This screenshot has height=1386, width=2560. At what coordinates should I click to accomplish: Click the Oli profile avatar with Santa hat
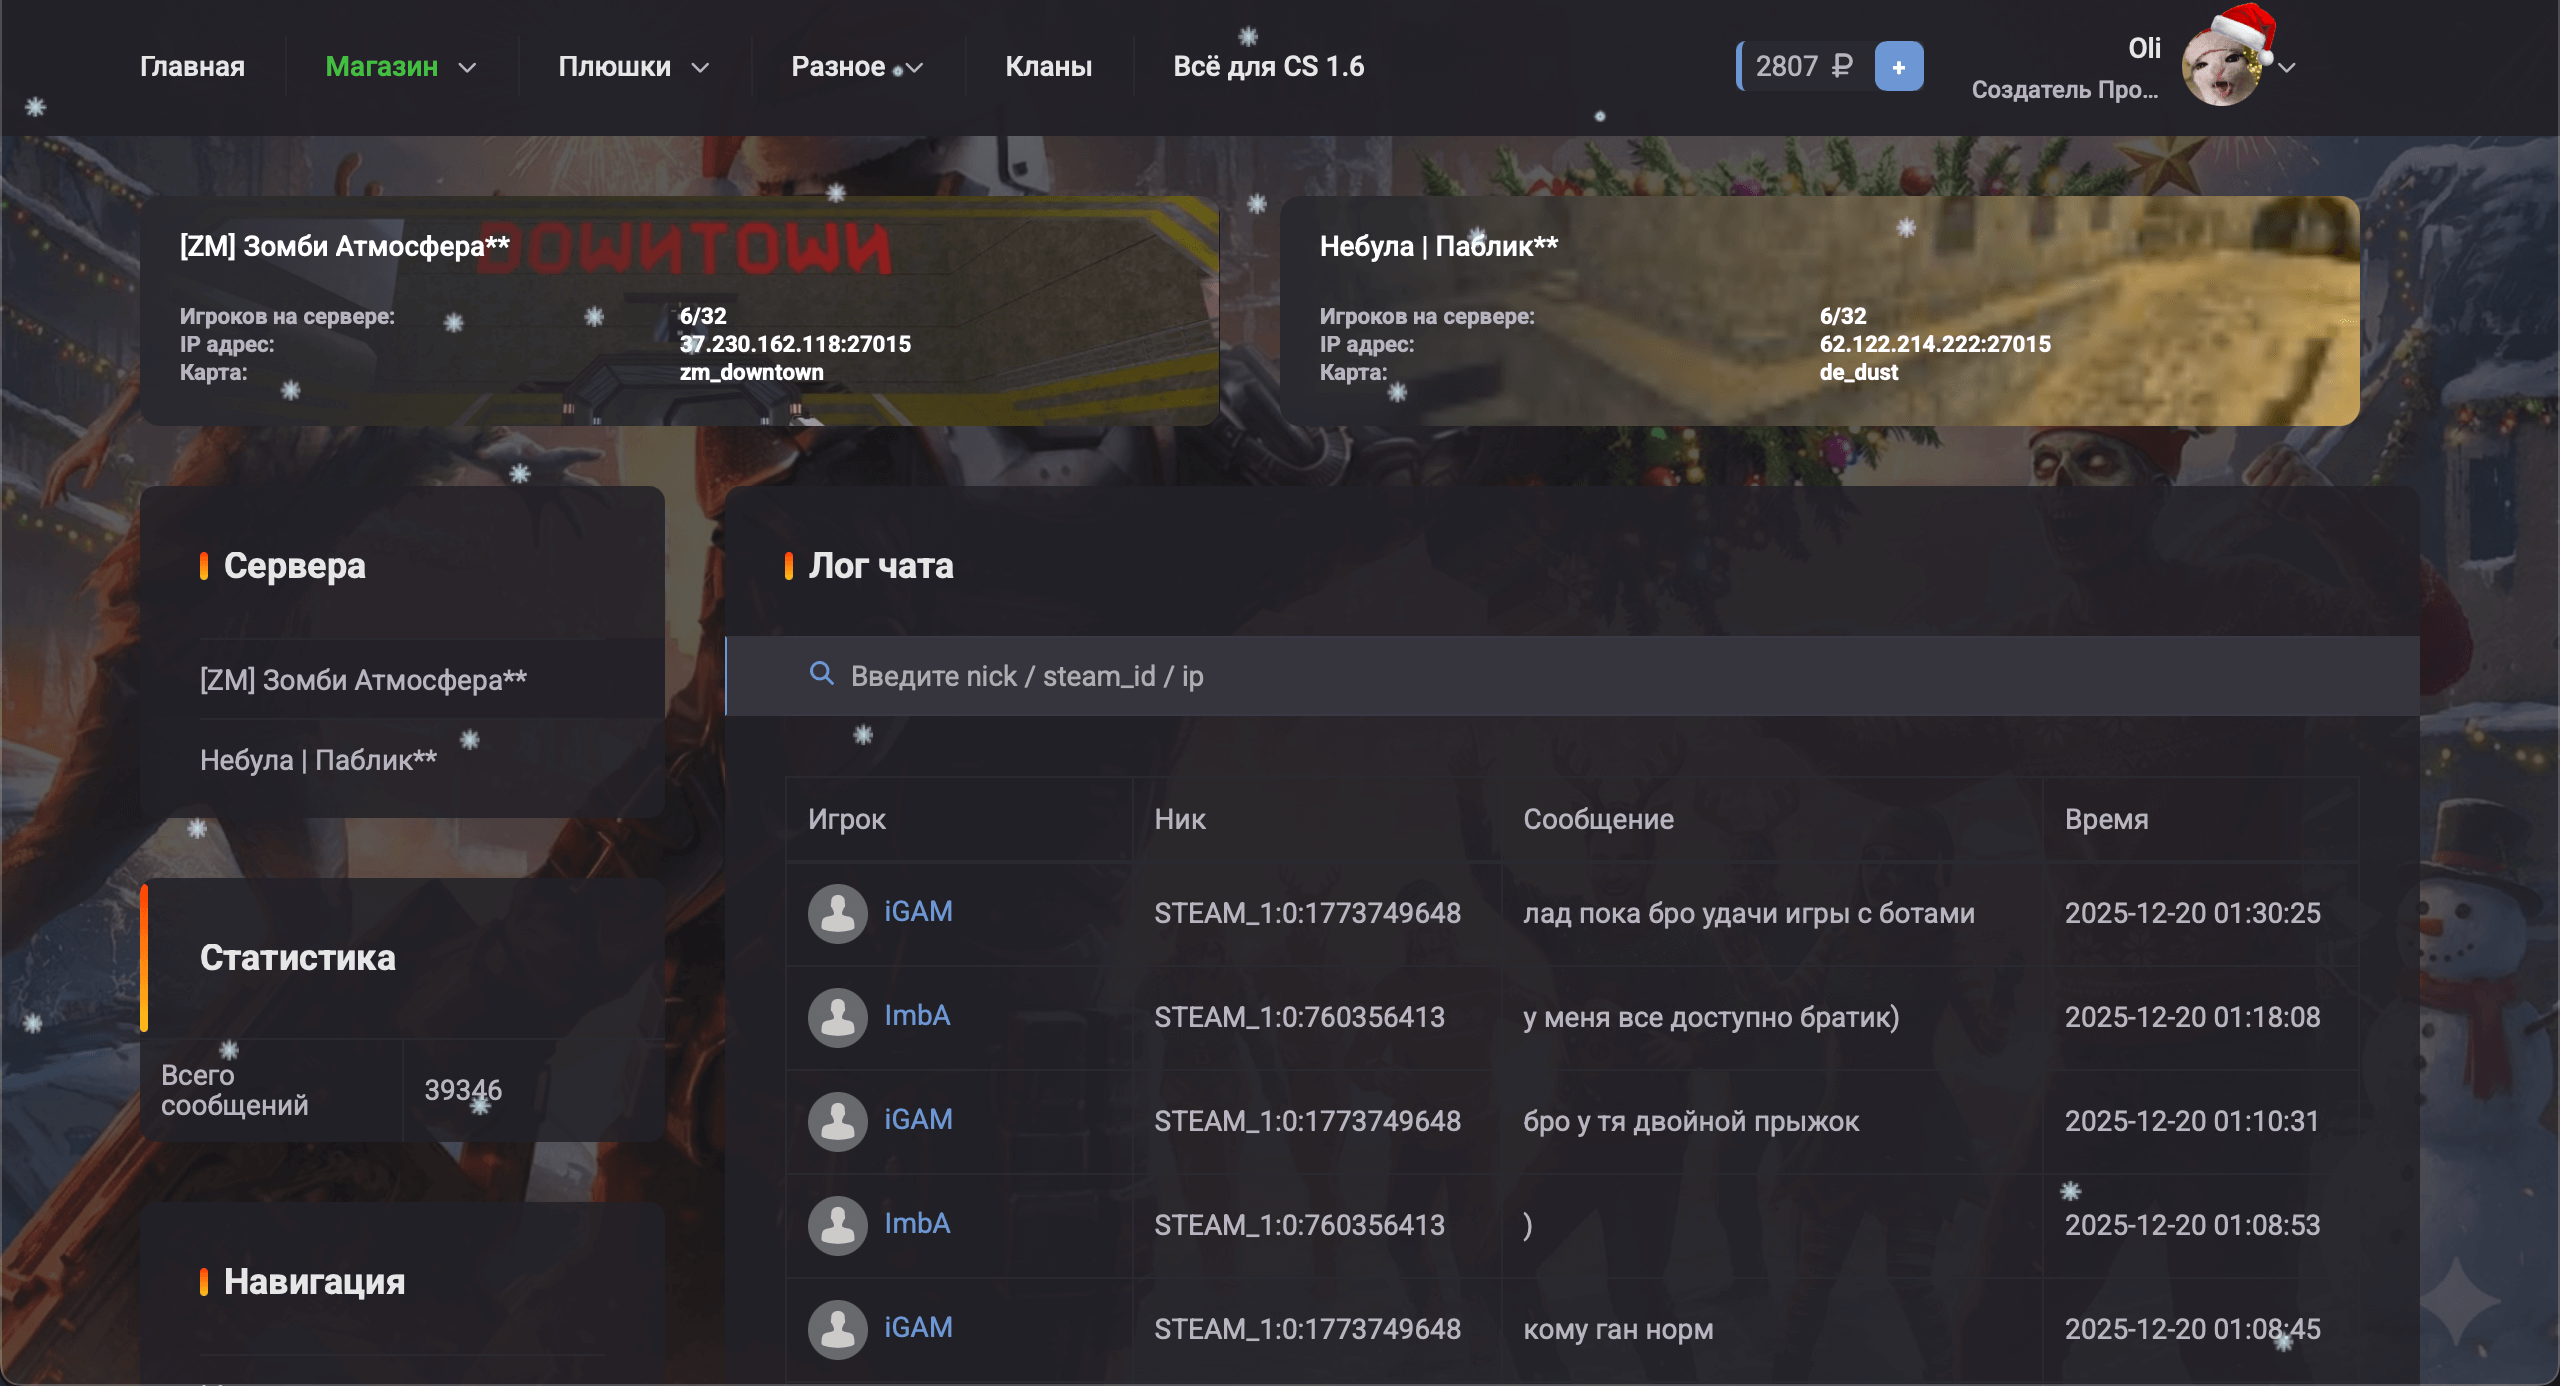[2222, 66]
